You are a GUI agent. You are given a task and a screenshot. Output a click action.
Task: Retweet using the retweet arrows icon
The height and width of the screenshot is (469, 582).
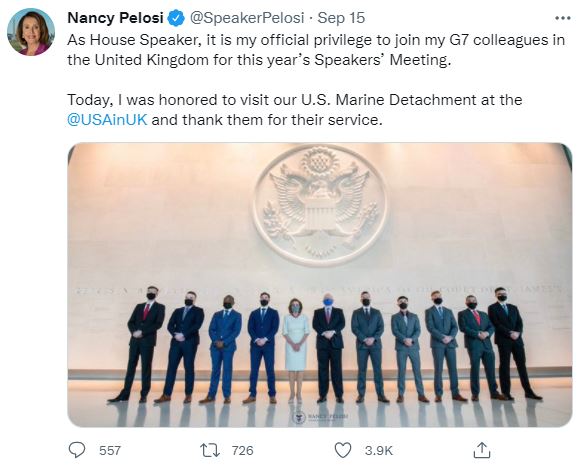[210, 450]
